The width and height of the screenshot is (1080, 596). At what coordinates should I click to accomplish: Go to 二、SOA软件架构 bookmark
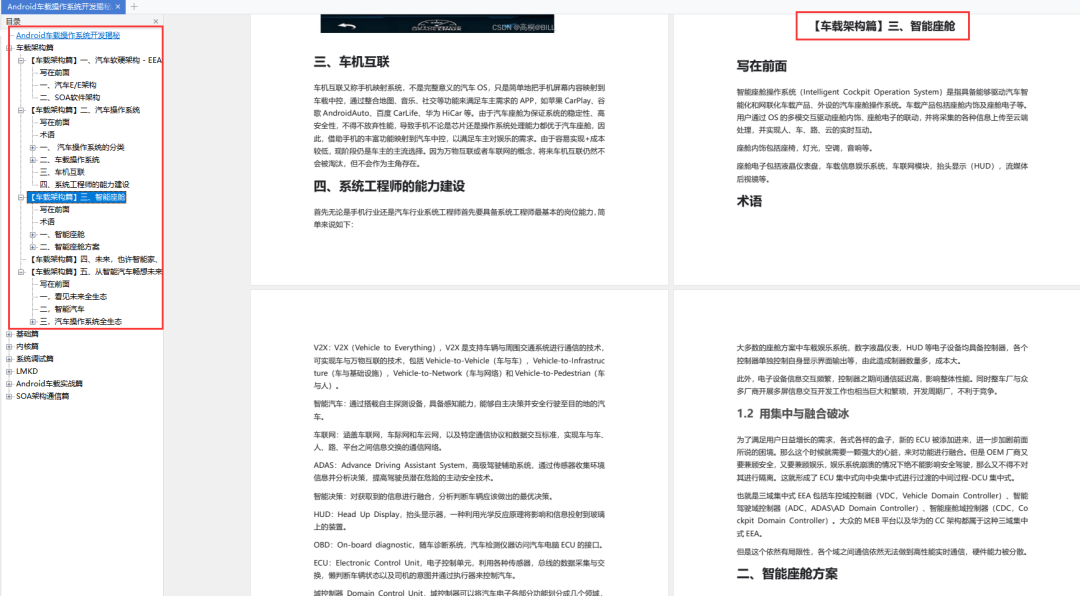[x=70, y=97]
